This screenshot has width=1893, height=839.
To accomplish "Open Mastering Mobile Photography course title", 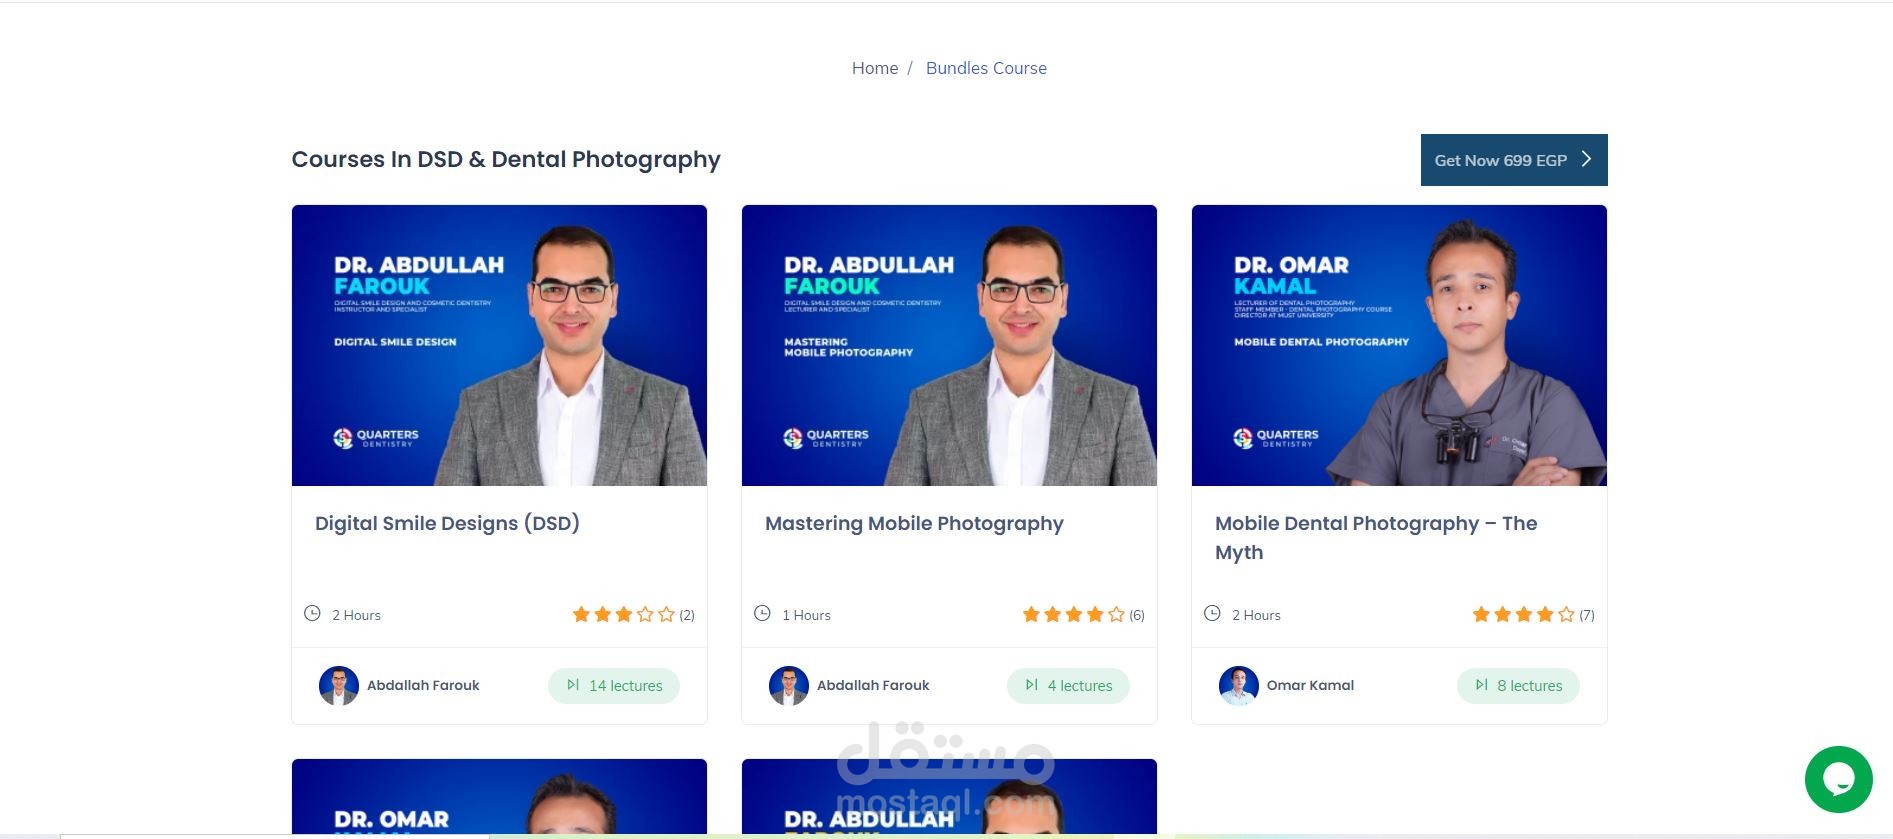I will pyautogui.click(x=914, y=523).
